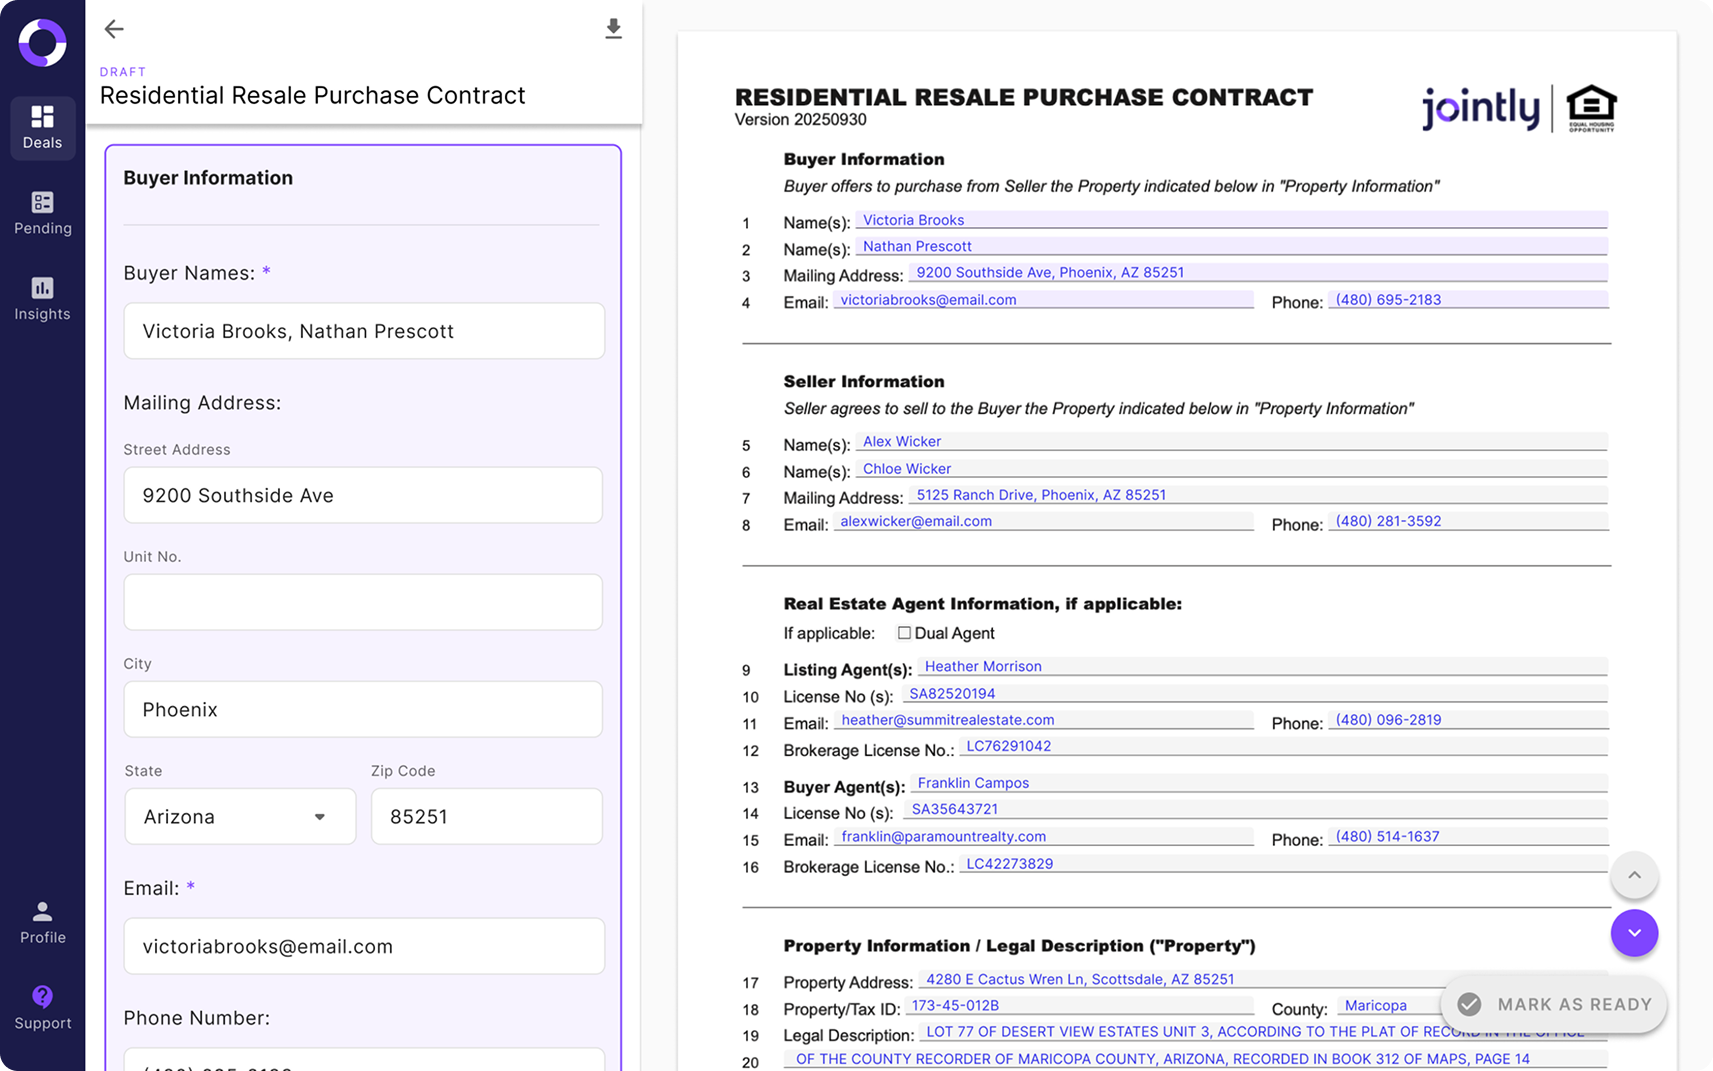Click seller phone (480) 281-3592
1713x1071 pixels.
1388,521
